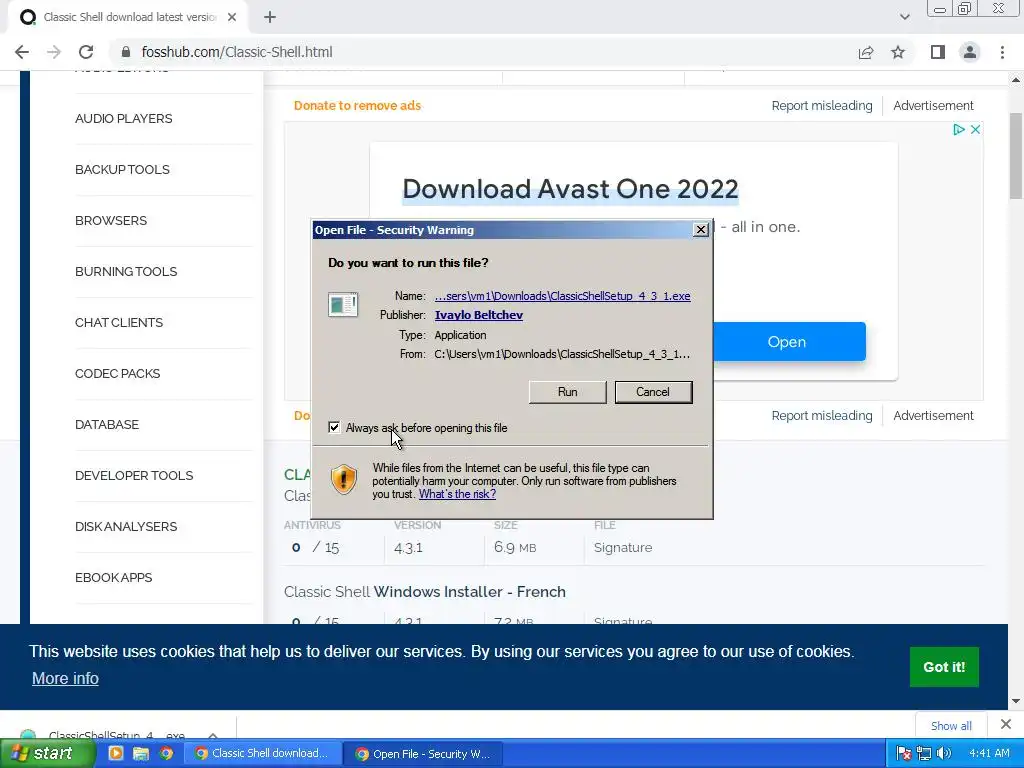This screenshot has height=768, width=1024.
Task: Click the forward navigation arrow
Action: click(x=54, y=52)
